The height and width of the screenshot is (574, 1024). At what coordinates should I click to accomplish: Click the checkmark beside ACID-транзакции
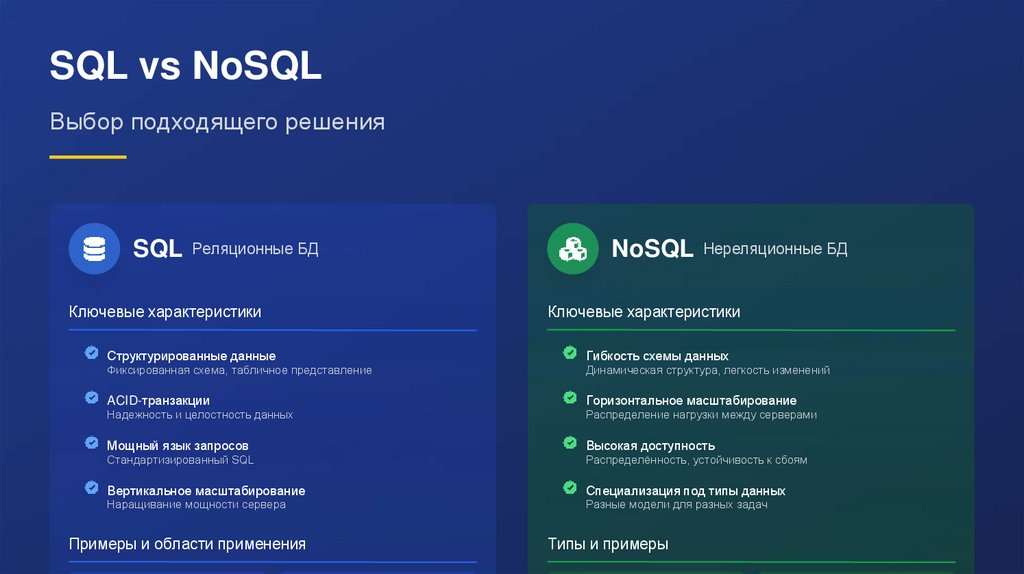(91, 398)
